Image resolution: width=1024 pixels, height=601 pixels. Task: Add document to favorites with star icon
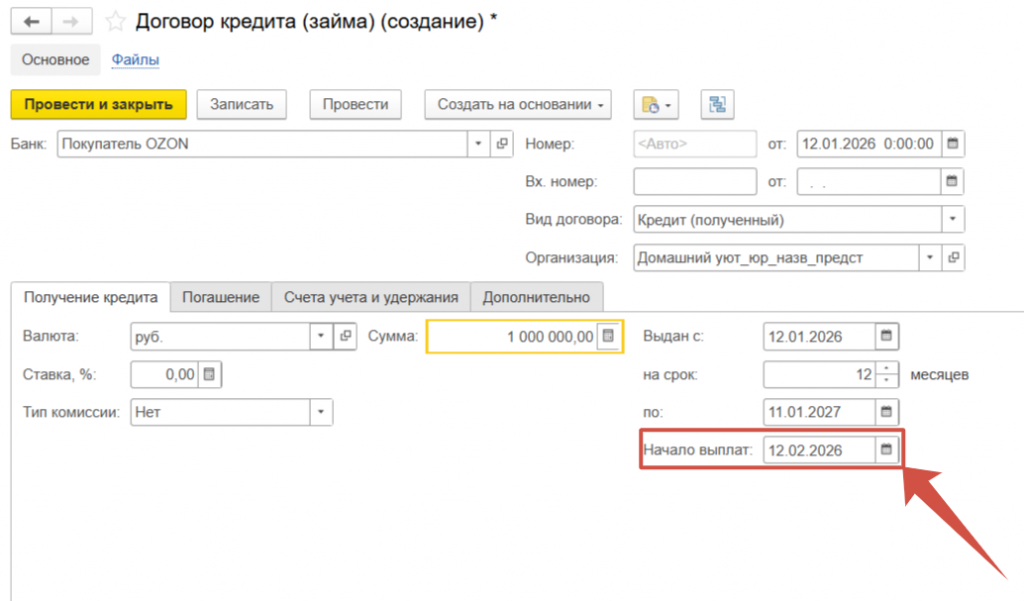point(117,21)
